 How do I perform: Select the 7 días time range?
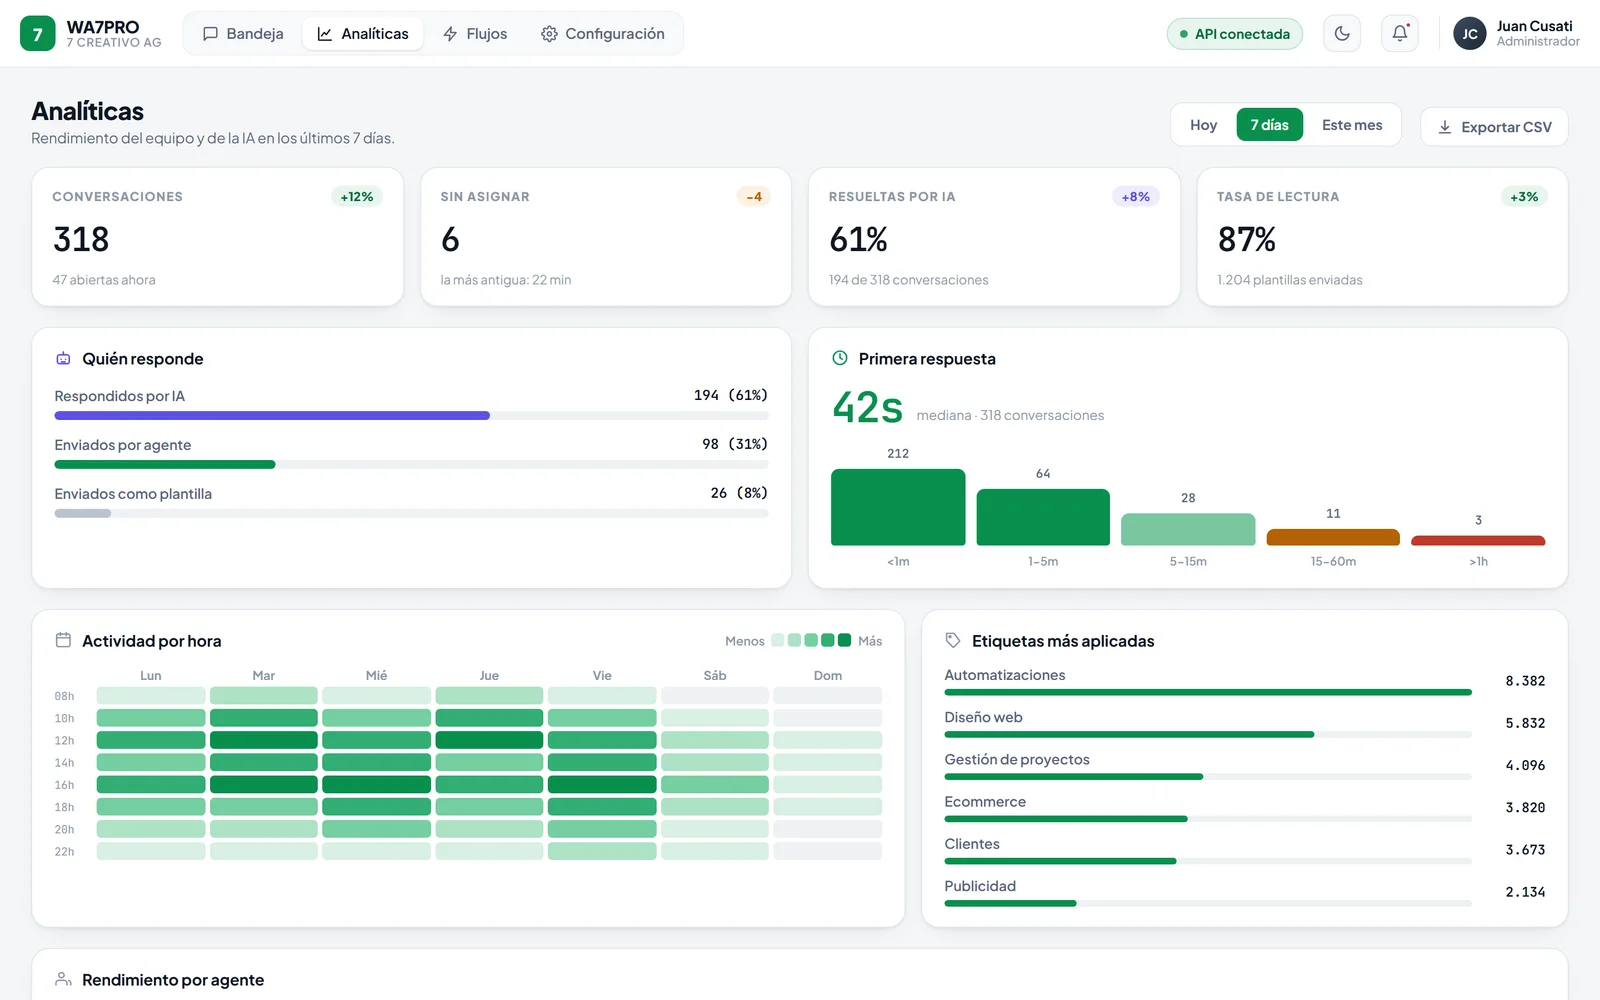1269,125
